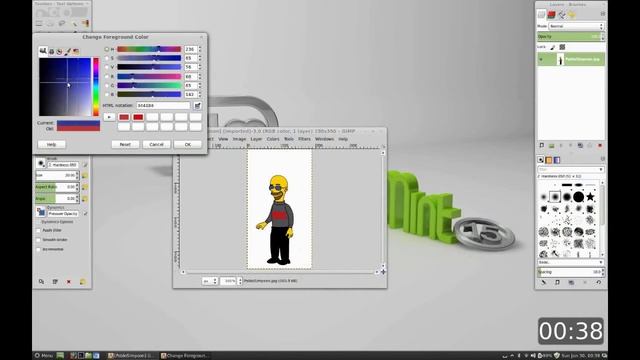Switch to the watercolor brush selector tab

67,51
